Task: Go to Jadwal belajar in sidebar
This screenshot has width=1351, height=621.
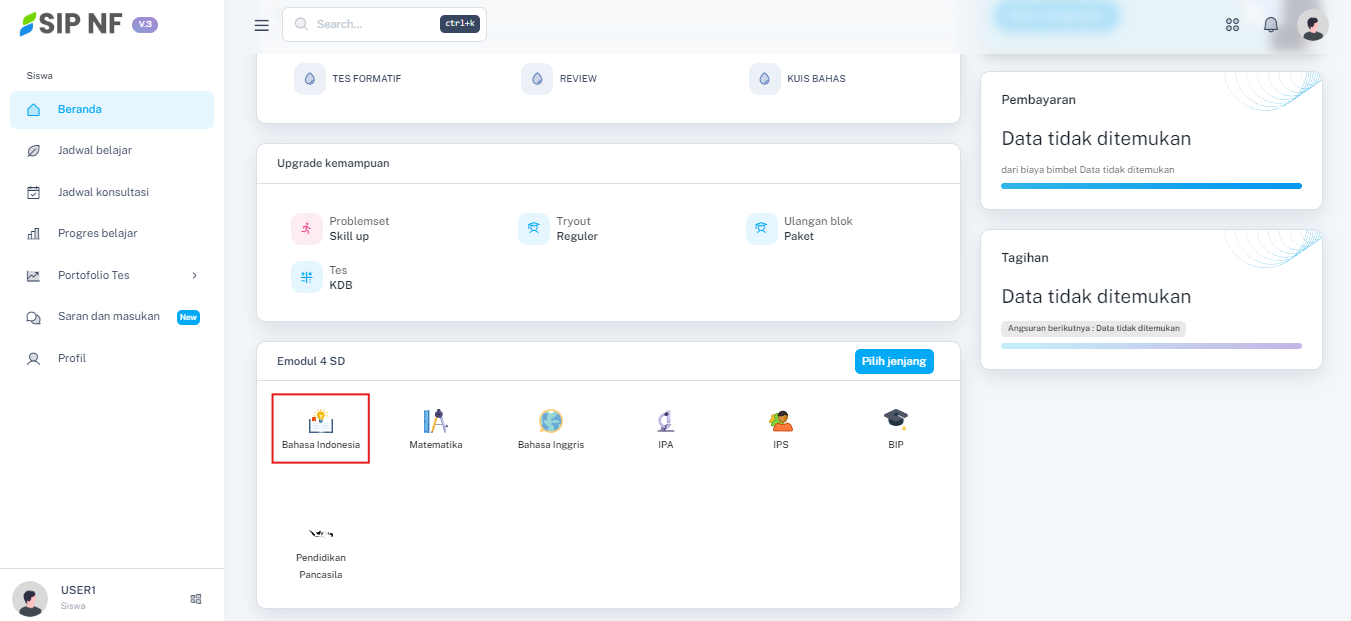Action: tap(94, 150)
